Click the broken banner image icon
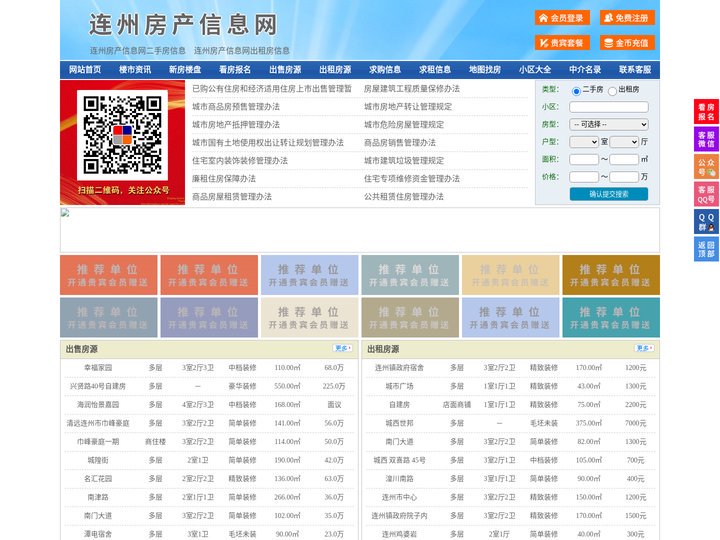This screenshot has width=720, height=540. (x=65, y=213)
